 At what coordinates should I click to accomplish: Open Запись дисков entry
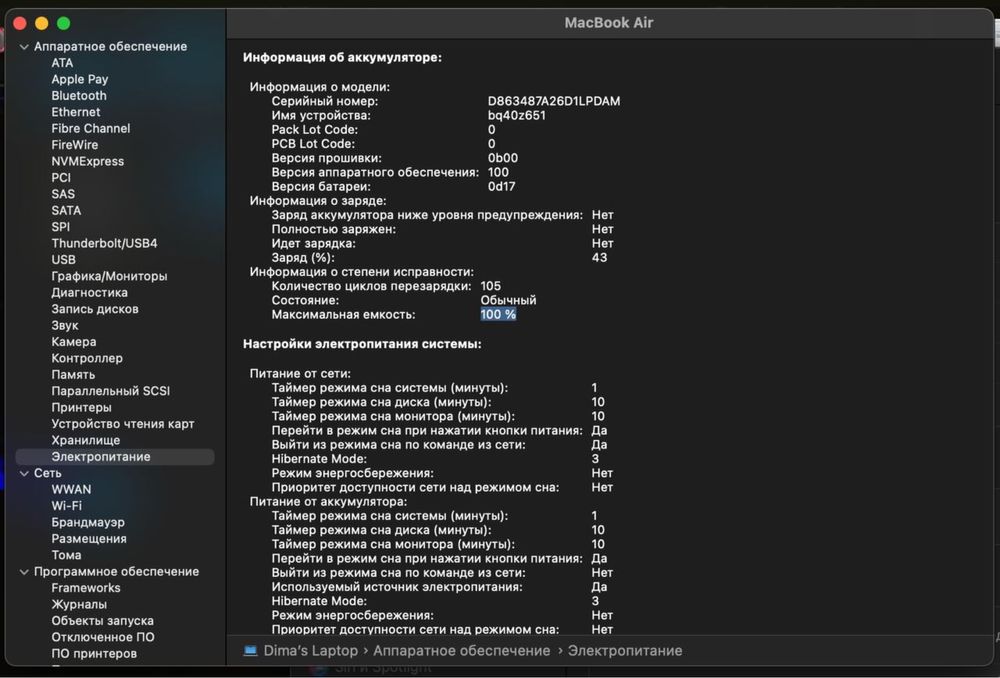pos(95,309)
